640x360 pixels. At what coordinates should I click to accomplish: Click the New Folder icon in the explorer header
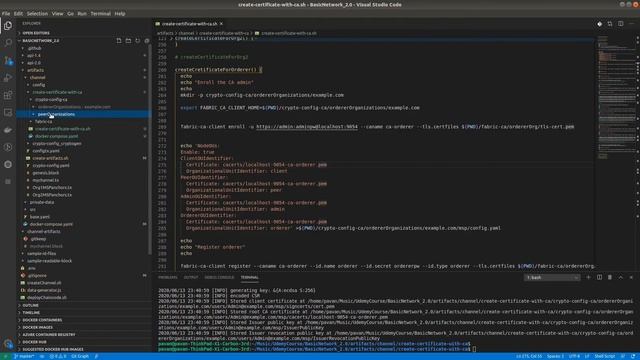tap(128, 40)
